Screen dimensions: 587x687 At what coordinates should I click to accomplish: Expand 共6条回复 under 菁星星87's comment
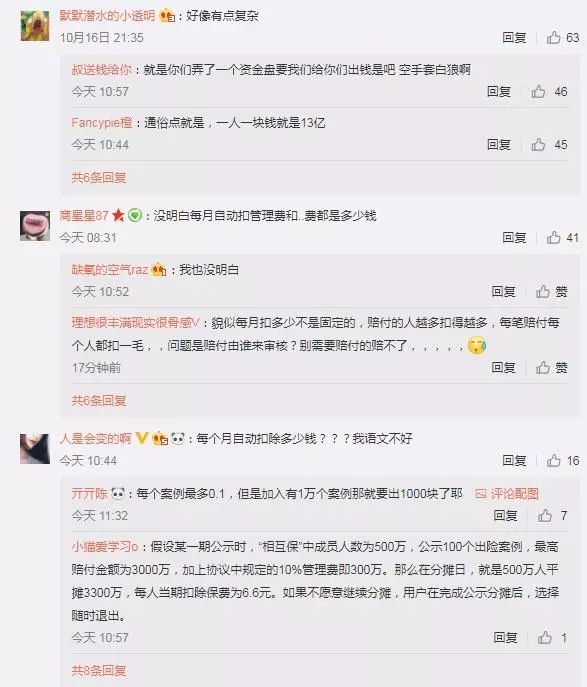[99, 400]
